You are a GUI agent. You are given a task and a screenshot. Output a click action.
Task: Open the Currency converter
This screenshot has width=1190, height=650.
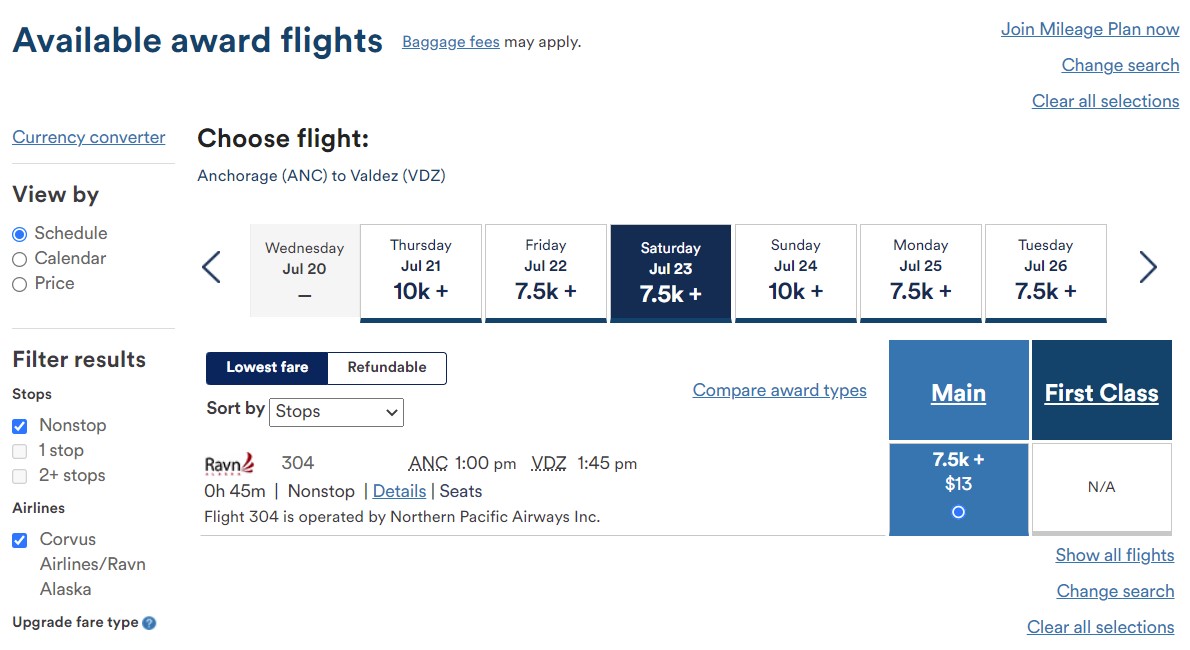(x=88, y=137)
